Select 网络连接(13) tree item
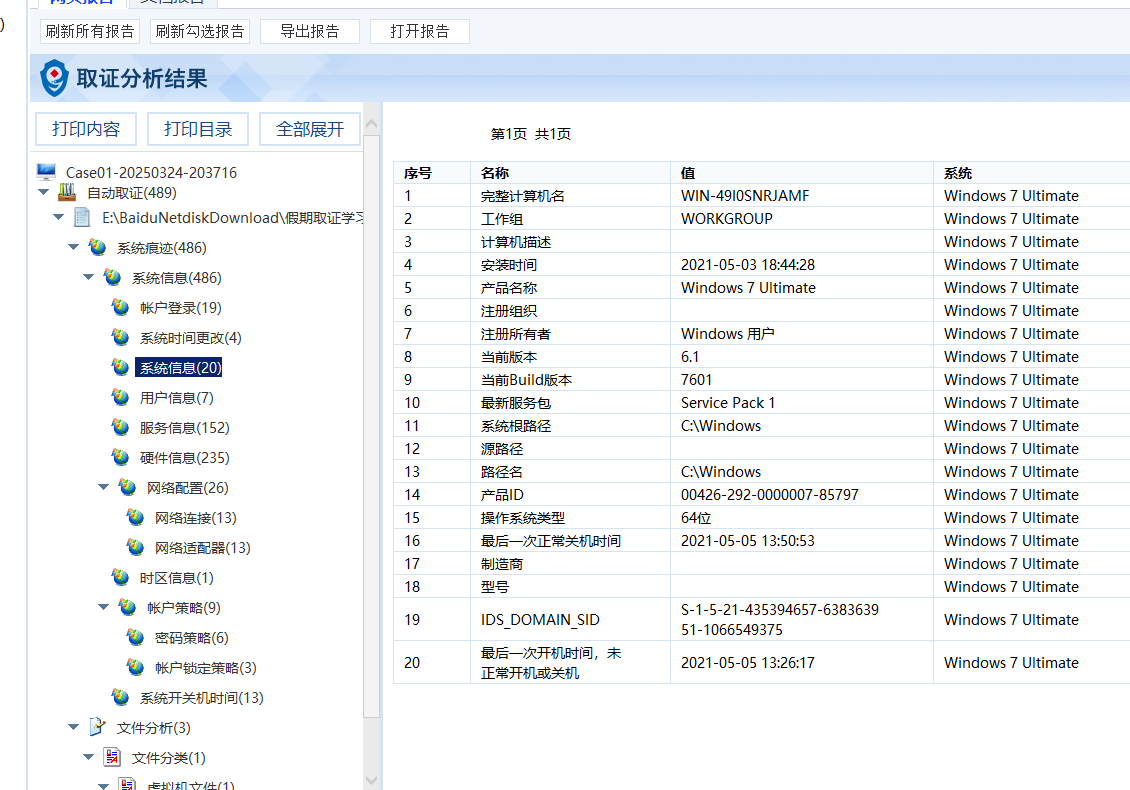Viewport: 1130px width, 790px height. point(195,518)
